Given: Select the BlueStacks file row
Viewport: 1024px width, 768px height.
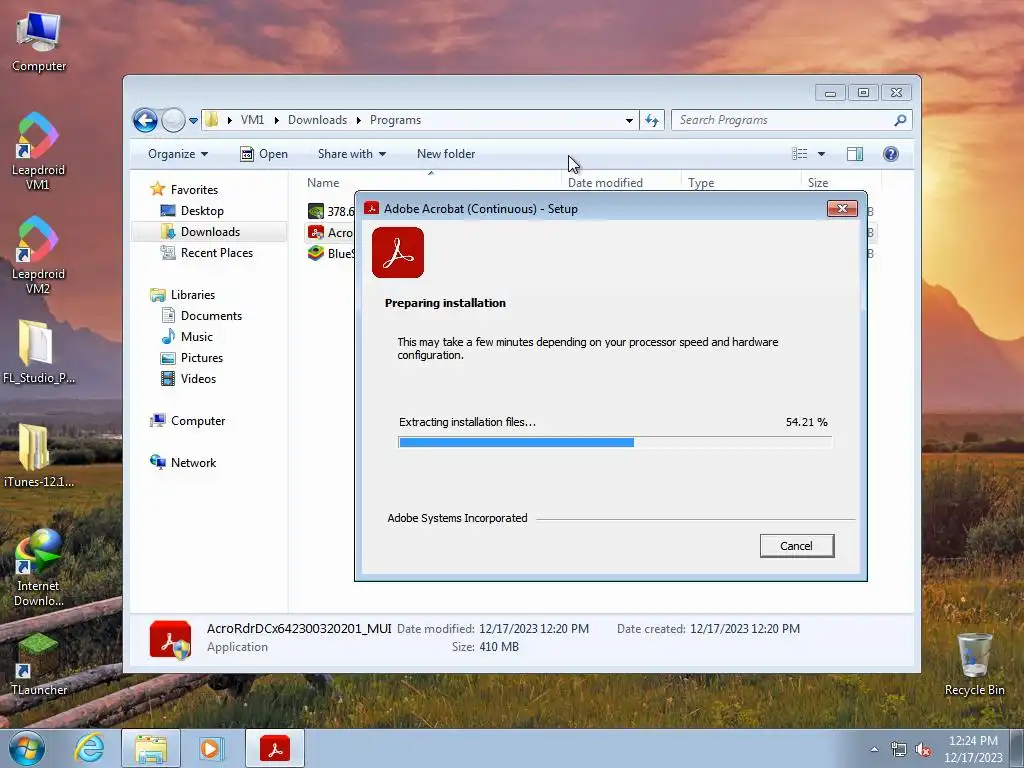Looking at the screenshot, I should point(330,253).
